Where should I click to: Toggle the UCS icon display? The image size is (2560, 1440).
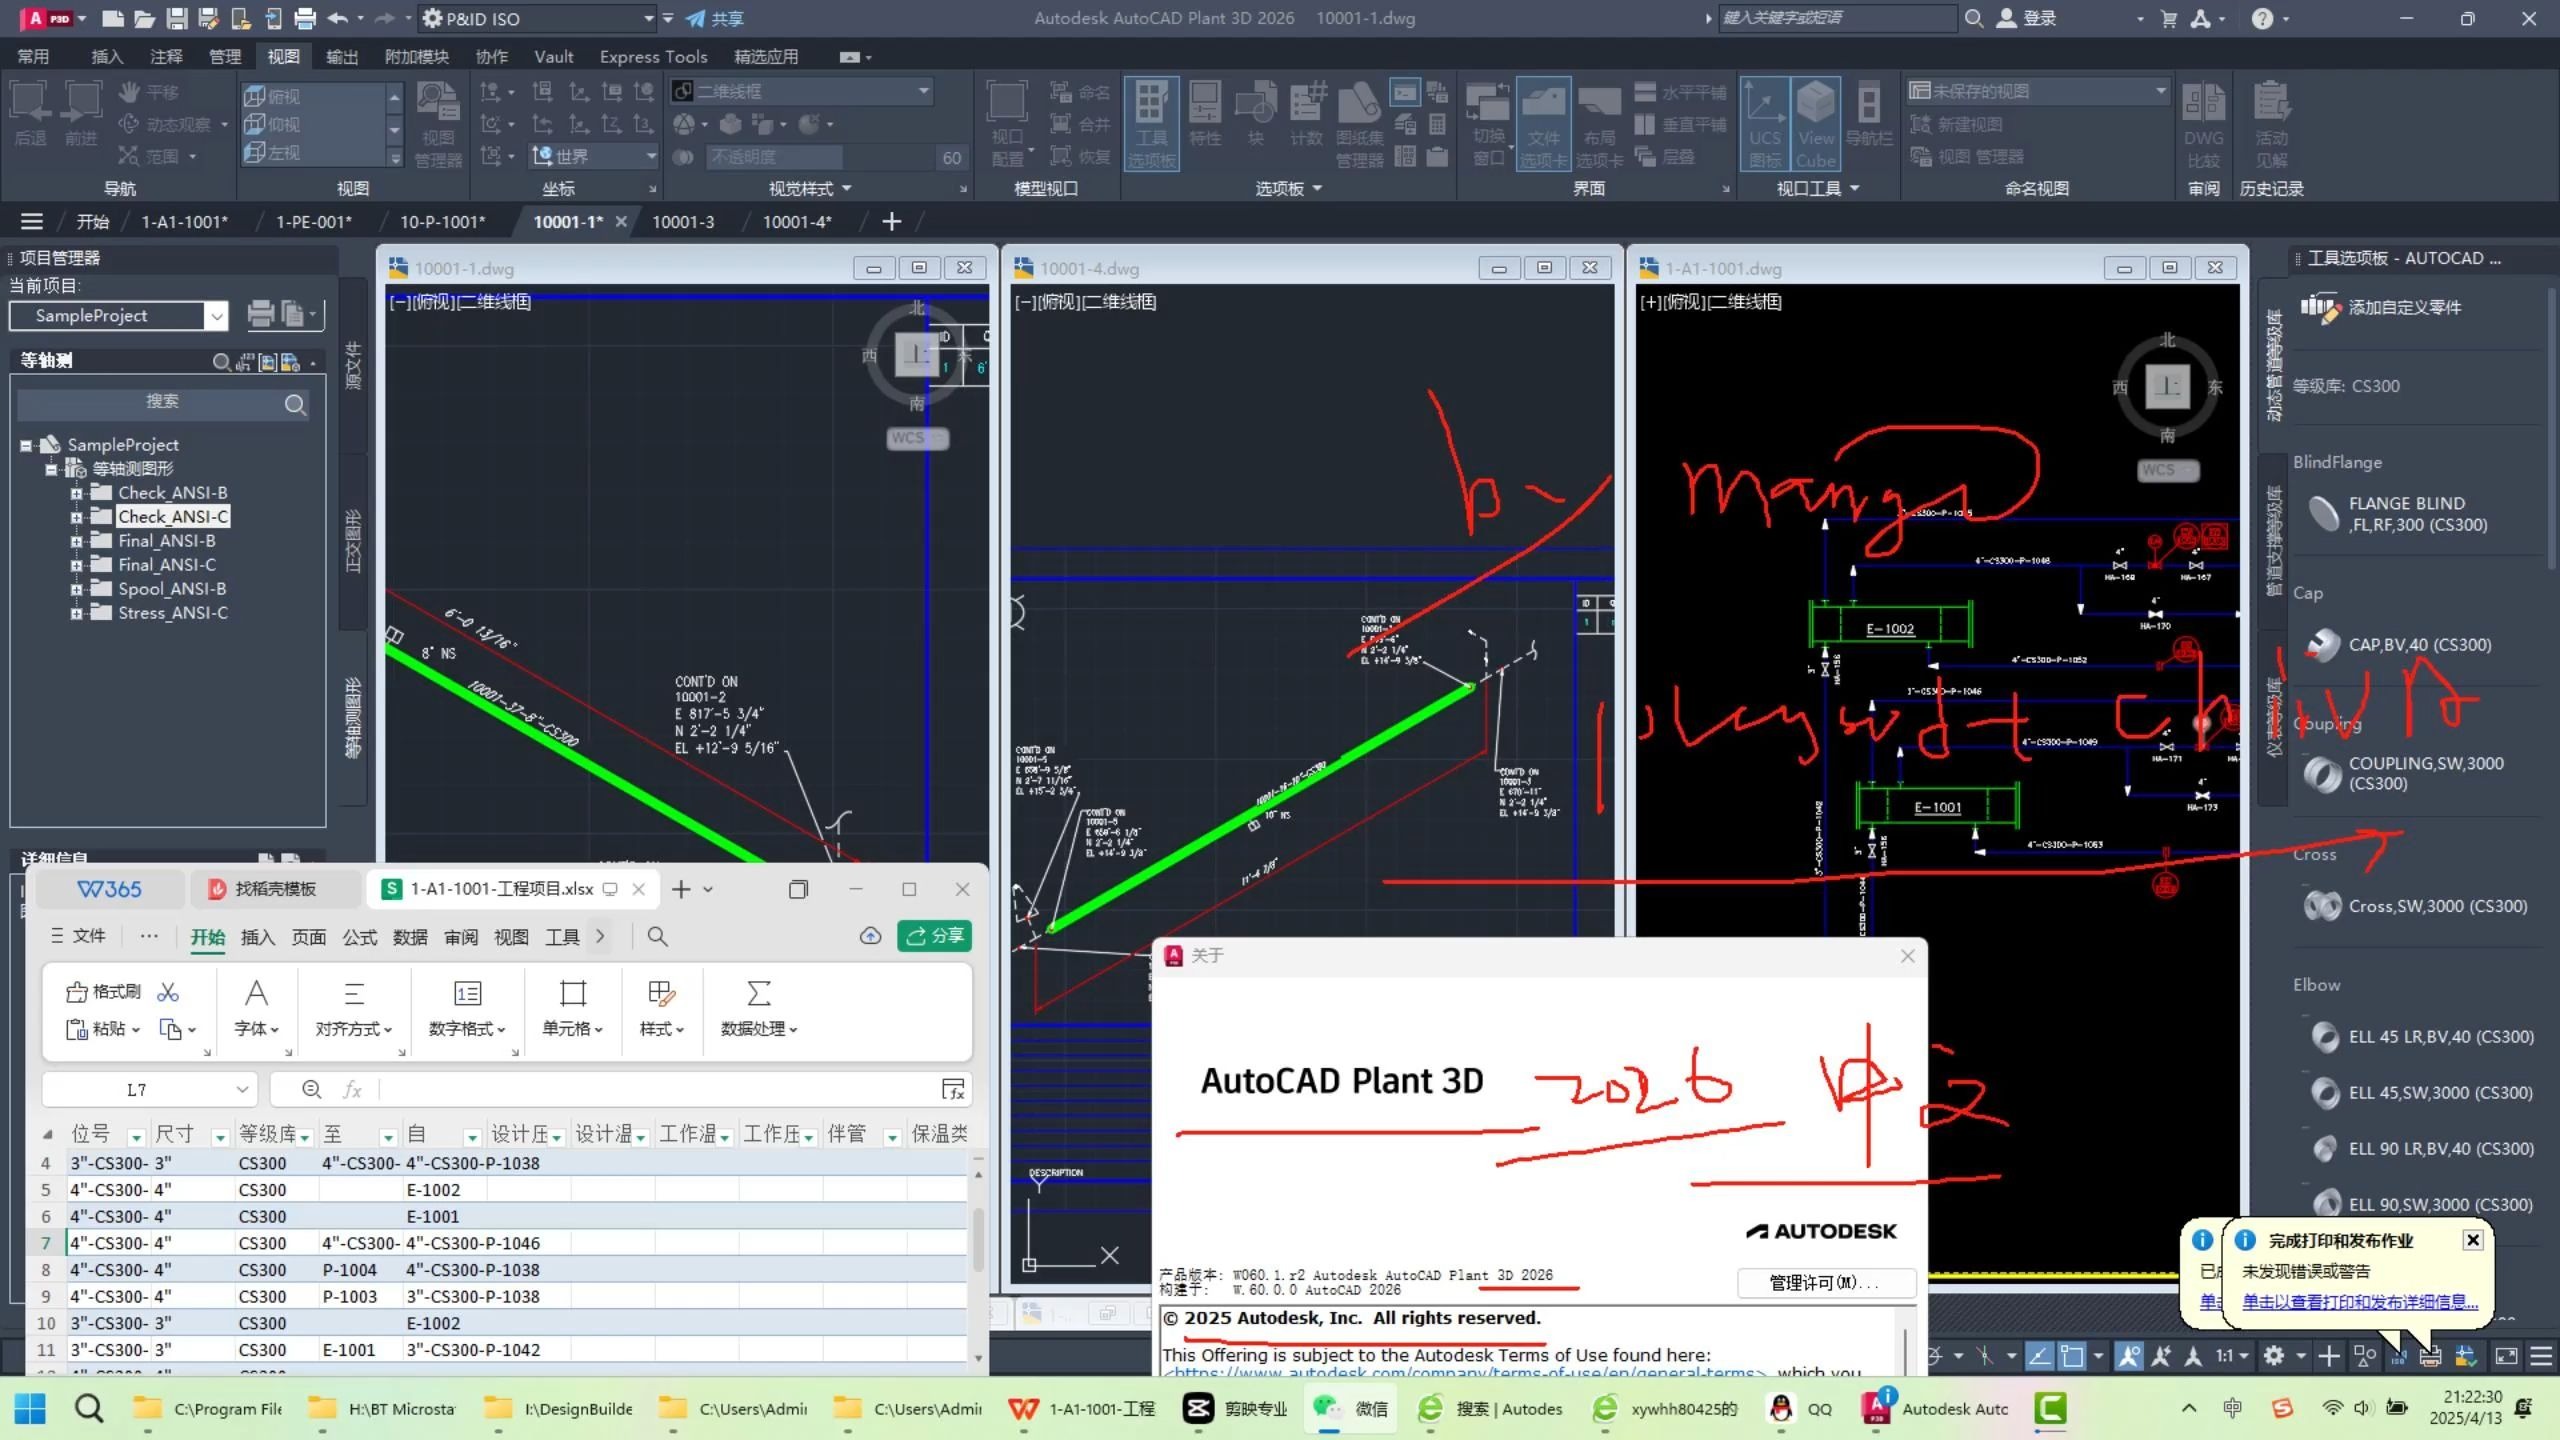1764,123
